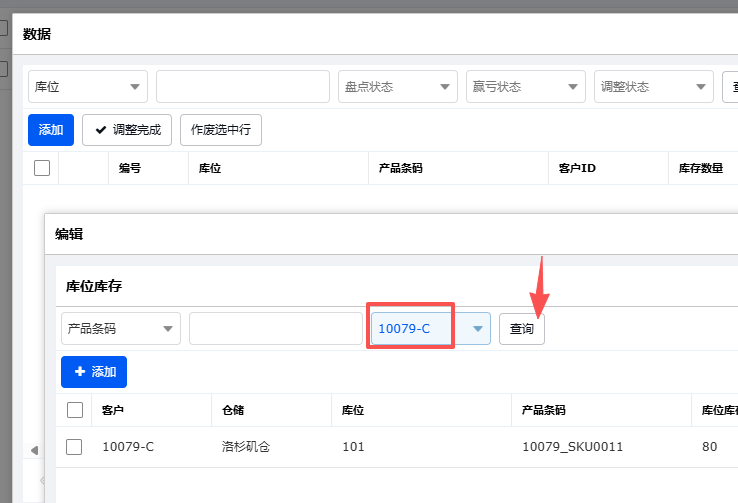Screen dimensions: 738x503
Task: Open the 产品条码 dropdown in 库位库存
Action: 120,328
